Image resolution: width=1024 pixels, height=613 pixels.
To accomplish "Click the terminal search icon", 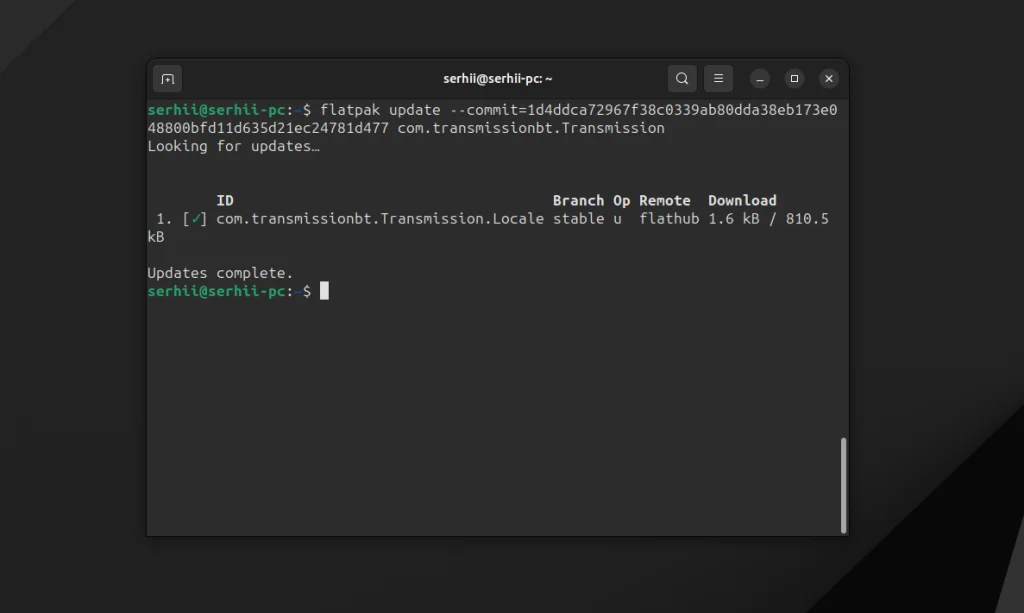I will coord(682,79).
